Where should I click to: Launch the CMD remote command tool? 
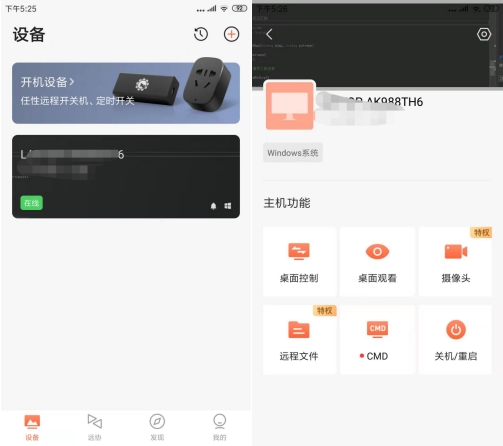(377, 340)
